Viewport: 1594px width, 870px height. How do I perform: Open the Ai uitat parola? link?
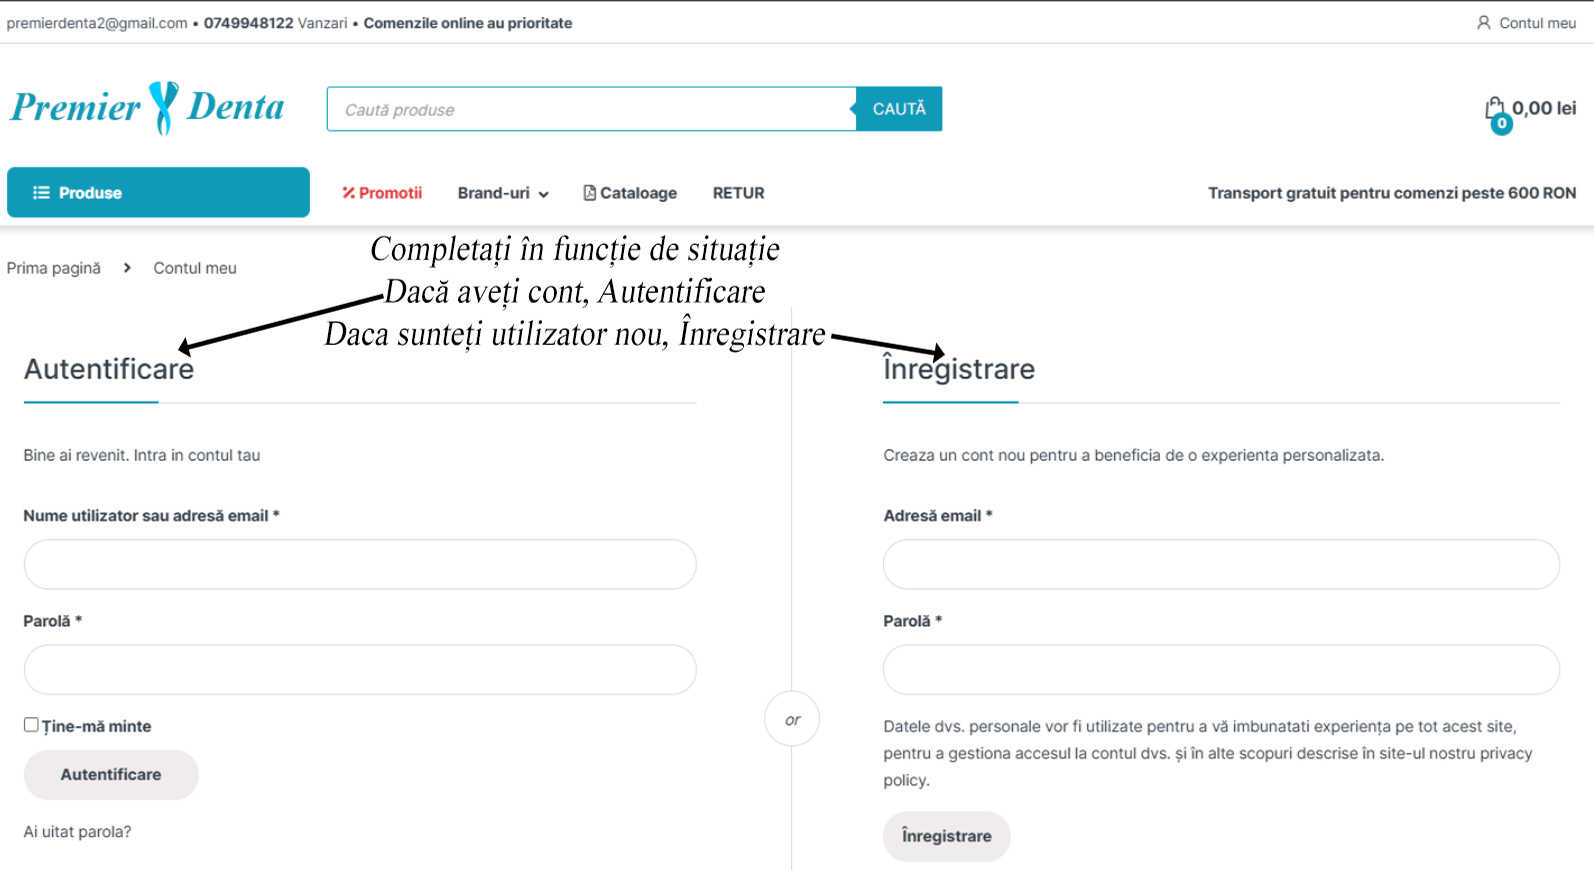[x=77, y=832]
